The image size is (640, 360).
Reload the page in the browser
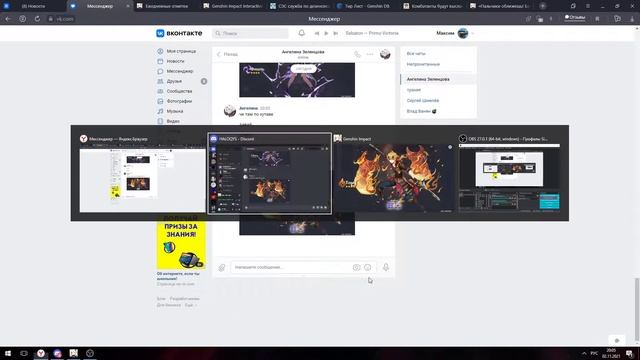37,19
